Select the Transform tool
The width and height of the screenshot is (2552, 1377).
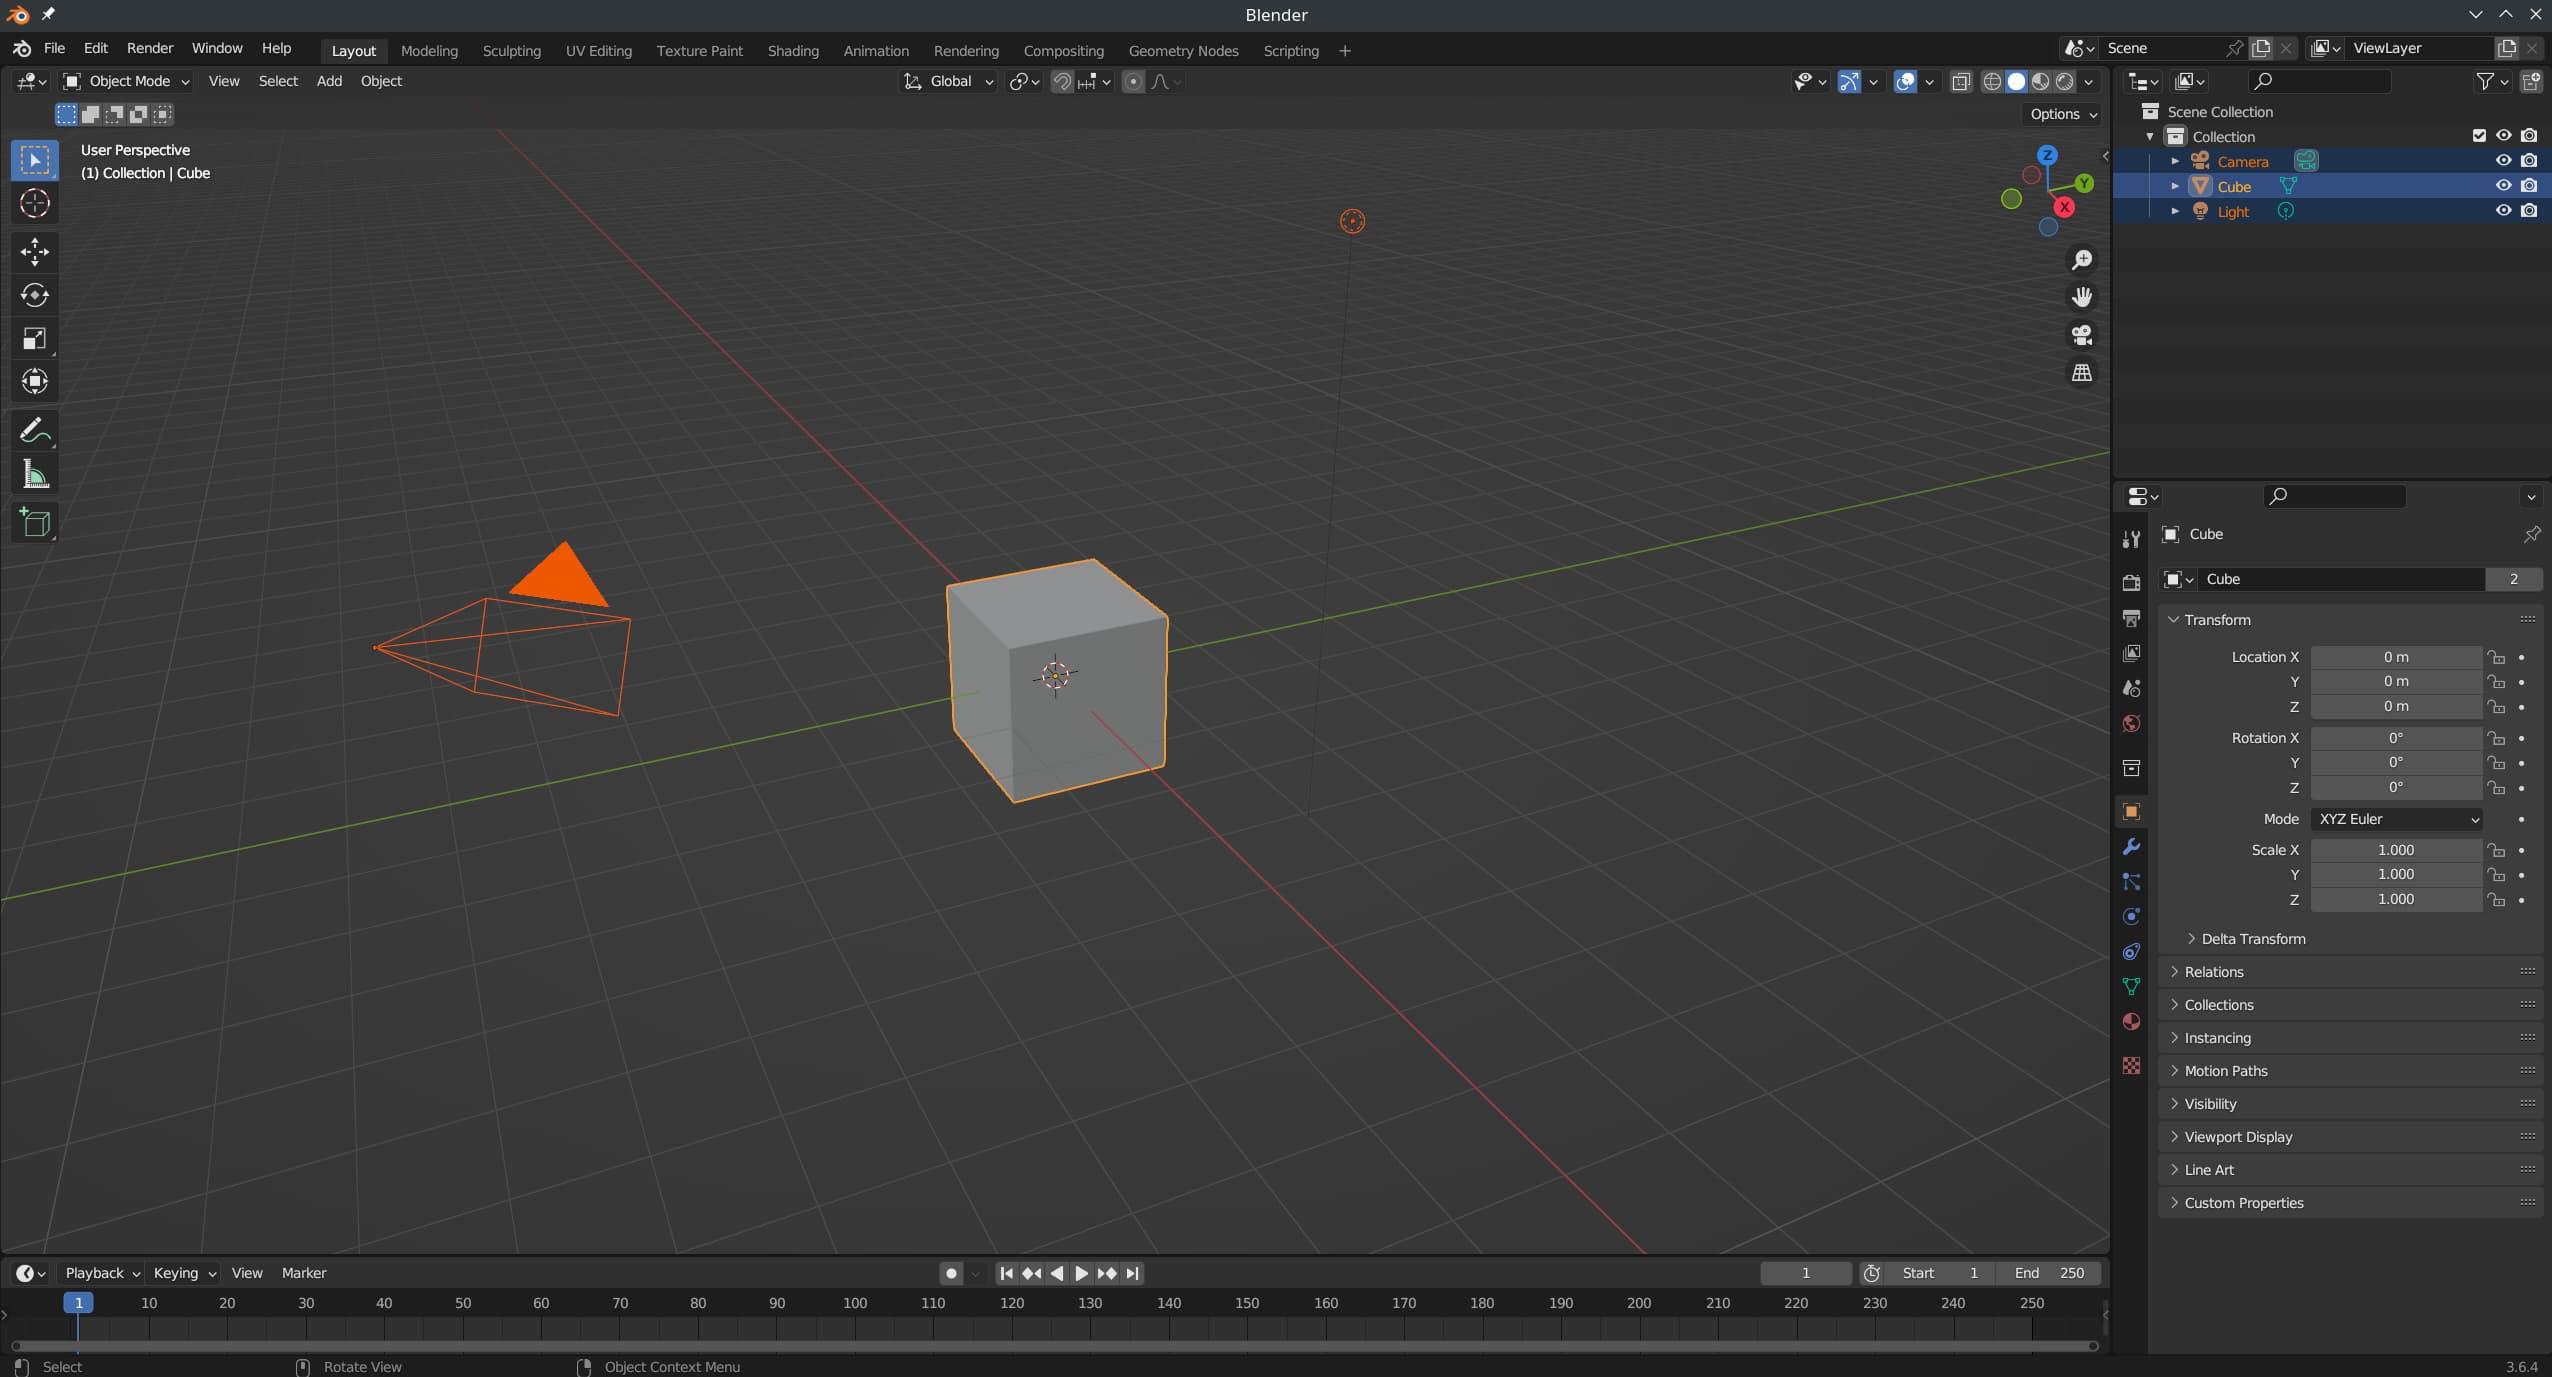tap(35, 381)
